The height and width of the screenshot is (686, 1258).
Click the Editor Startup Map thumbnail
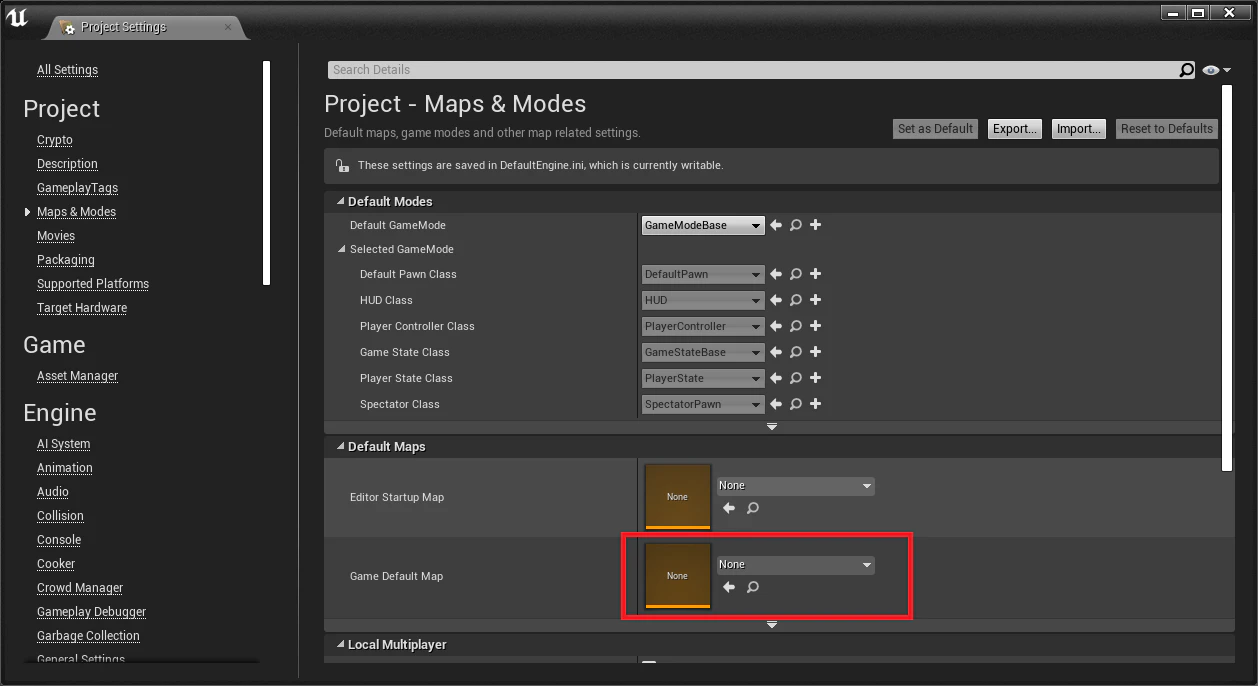(678, 497)
